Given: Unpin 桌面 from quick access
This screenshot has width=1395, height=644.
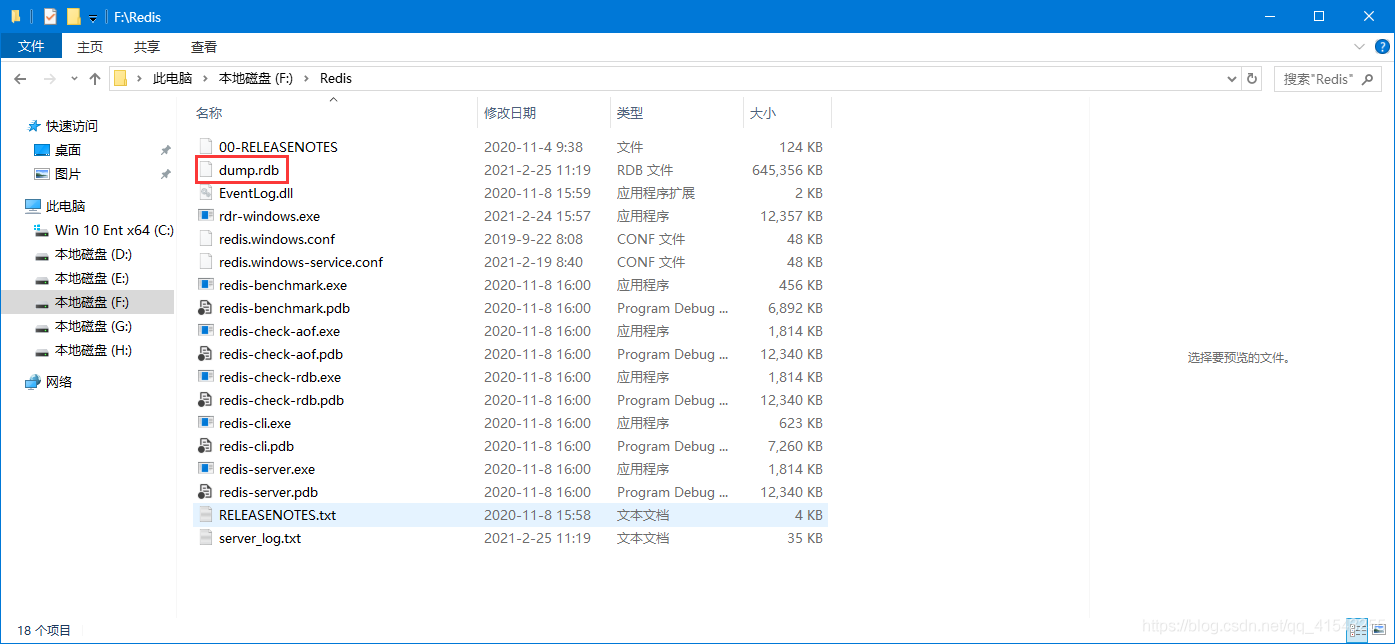Looking at the screenshot, I should click(165, 149).
